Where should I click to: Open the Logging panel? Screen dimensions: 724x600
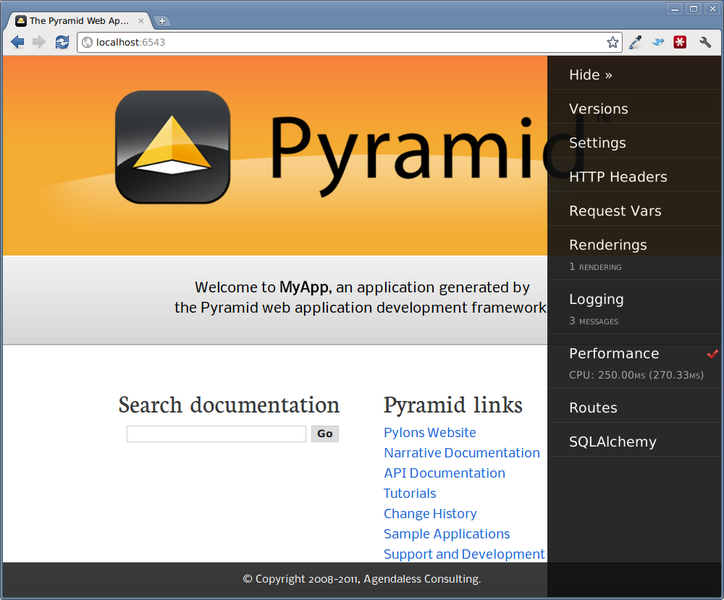click(x=596, y=299)
